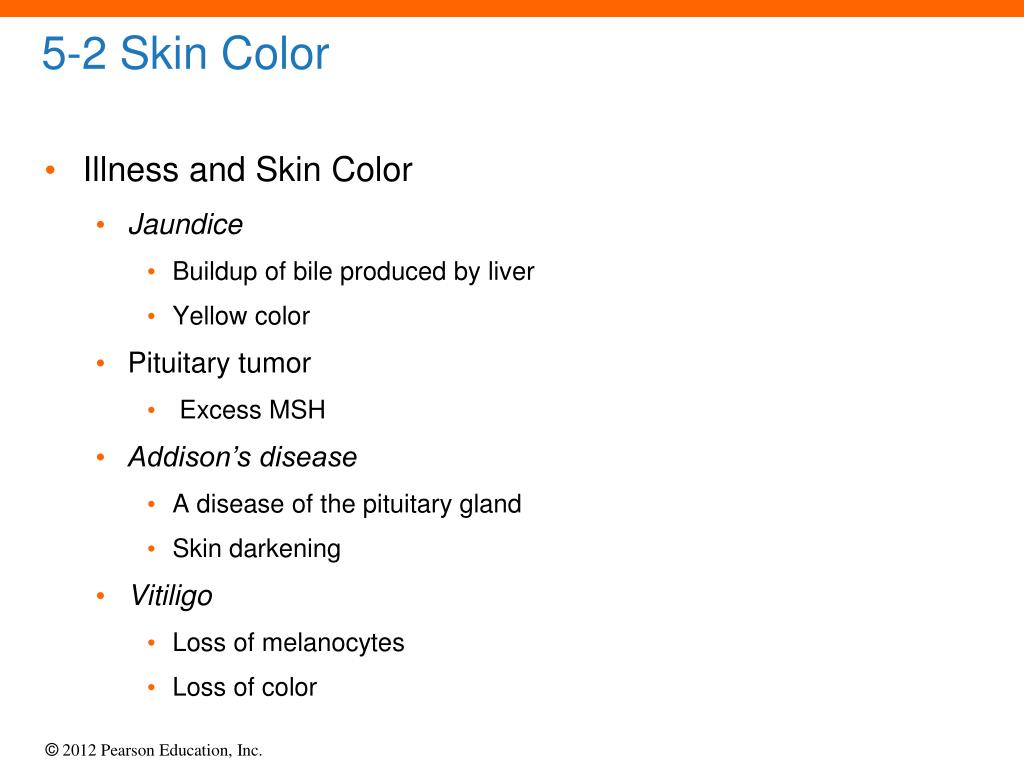Click 'A disease of the pituitary gland'
Viewport: 1024px width, 768px height.
347,504
